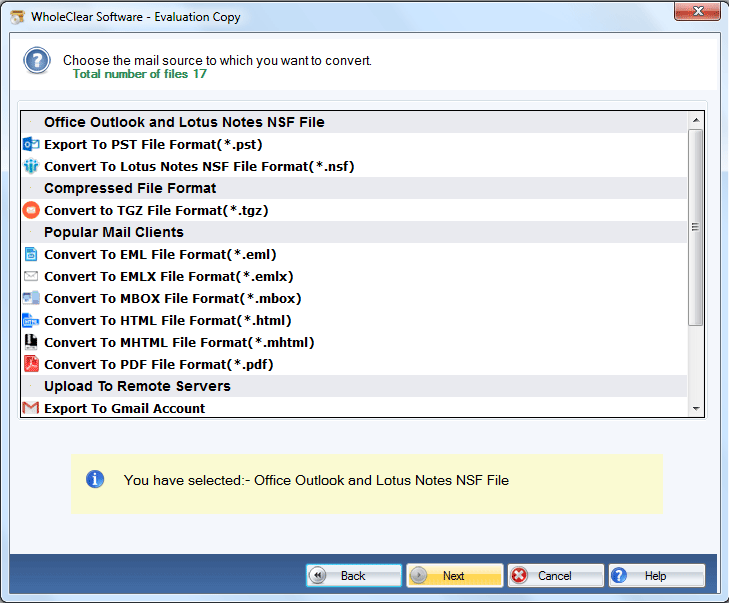The height and width of the screenshot is (603, 729).
Task: Click the Lotus Notes icon beside NSF format
Action: tap(31, 166)
